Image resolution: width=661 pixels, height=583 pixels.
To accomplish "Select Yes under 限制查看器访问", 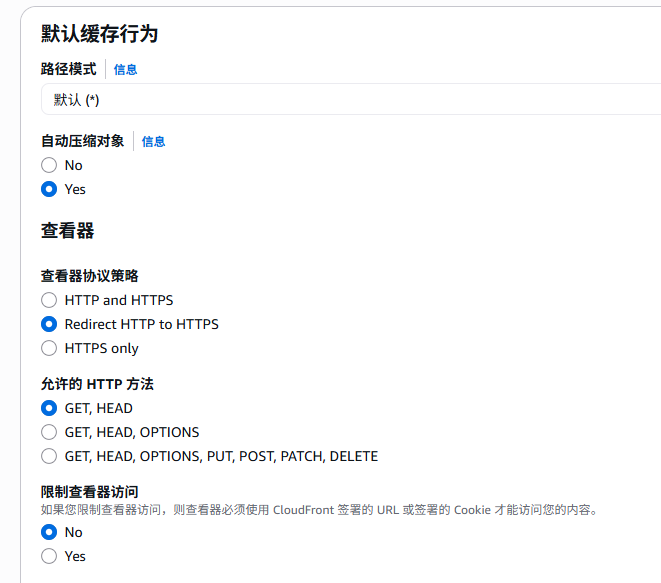I will click(x=49, y=556).
